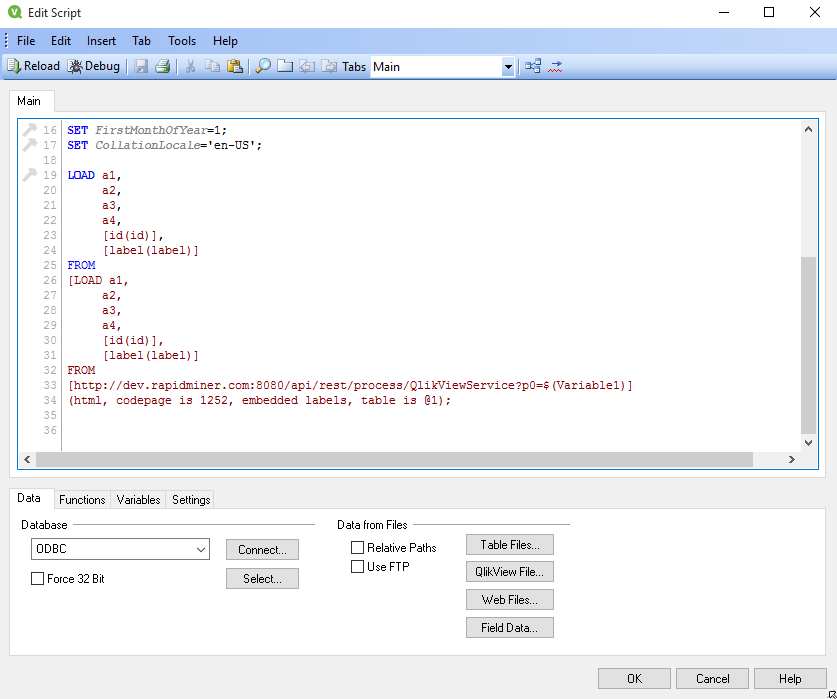Start the script Debug tool
Viewport: 837px width, 699px height.
click(93, 66)
